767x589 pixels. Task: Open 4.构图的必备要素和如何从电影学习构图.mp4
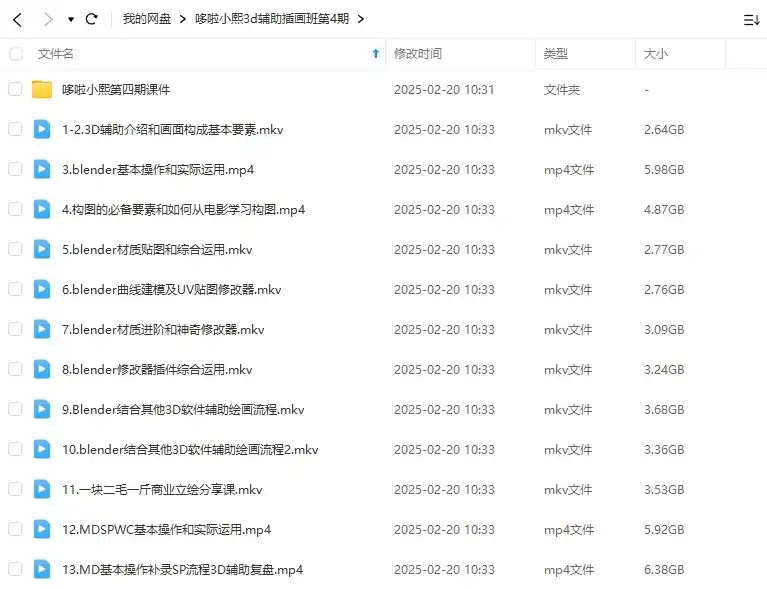(x=183, y=210)
